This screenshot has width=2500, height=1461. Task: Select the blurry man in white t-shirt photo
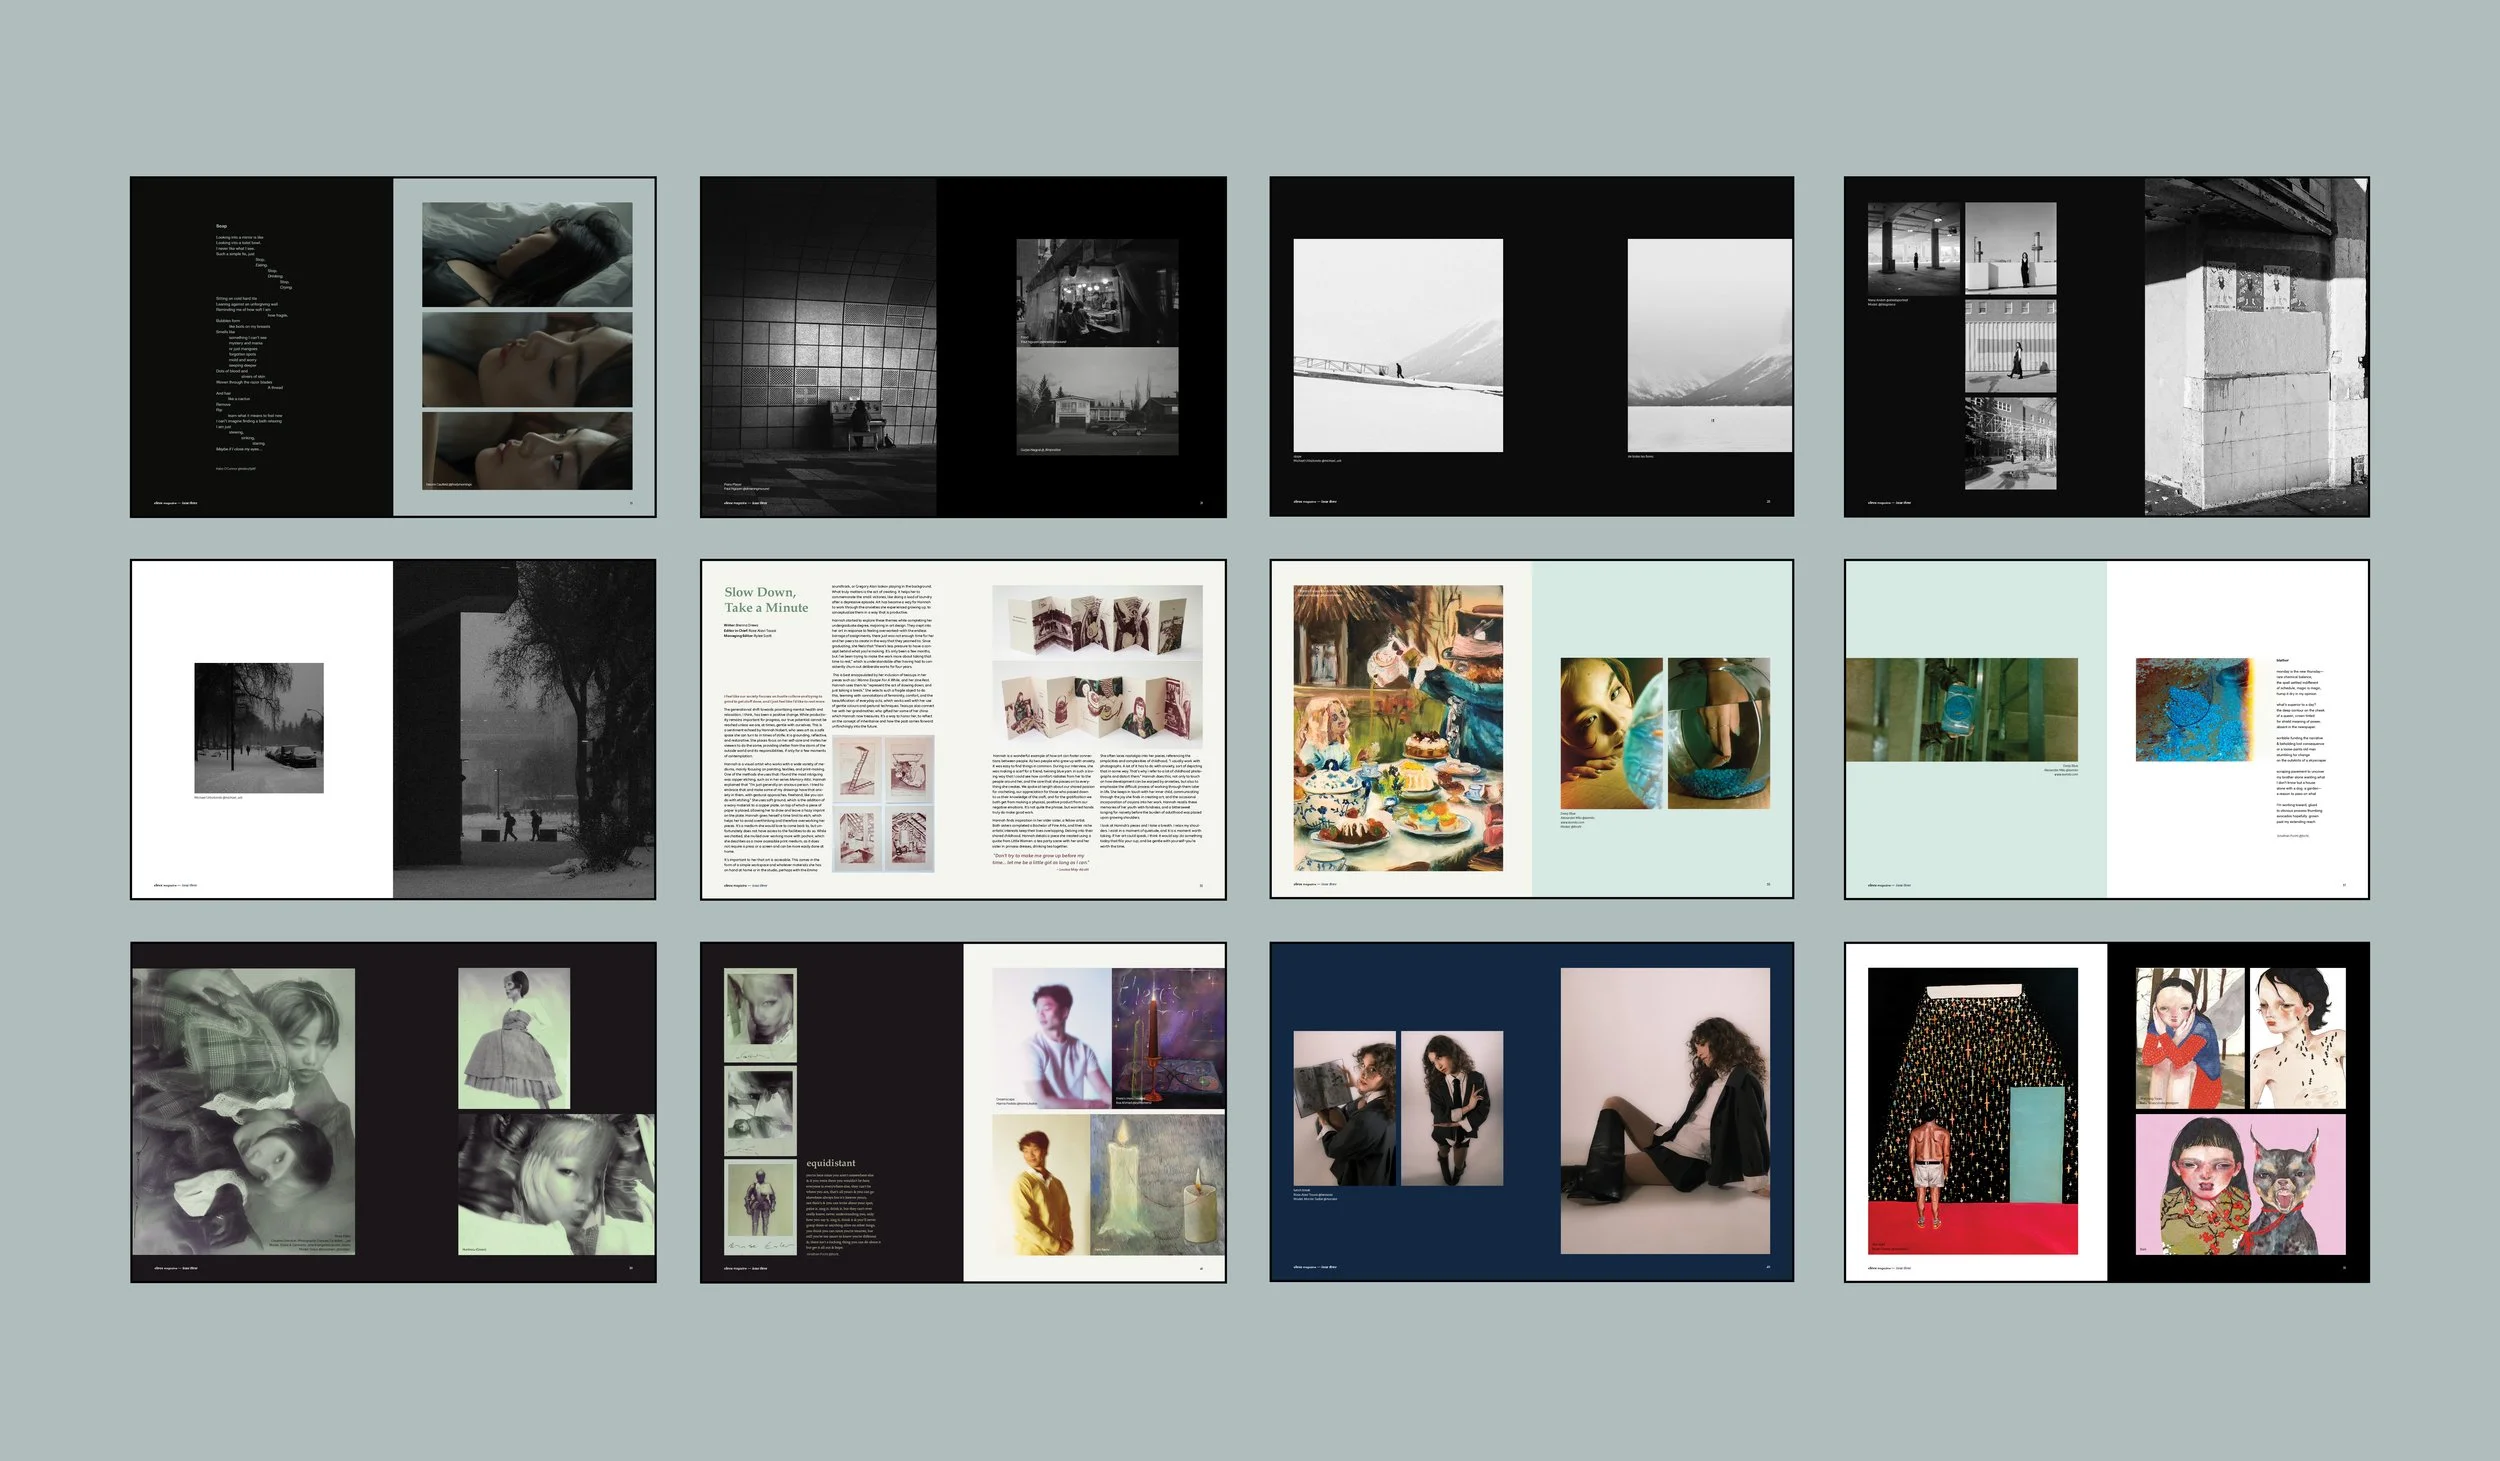[x=1051, y=1038]
